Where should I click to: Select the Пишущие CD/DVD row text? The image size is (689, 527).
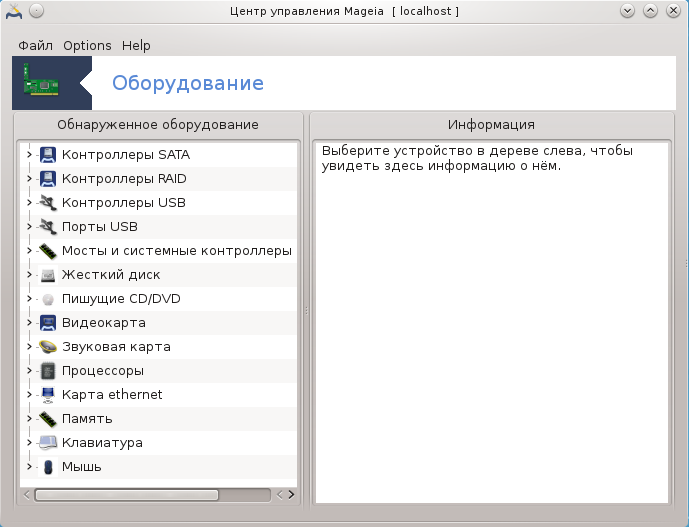point(121,299)
